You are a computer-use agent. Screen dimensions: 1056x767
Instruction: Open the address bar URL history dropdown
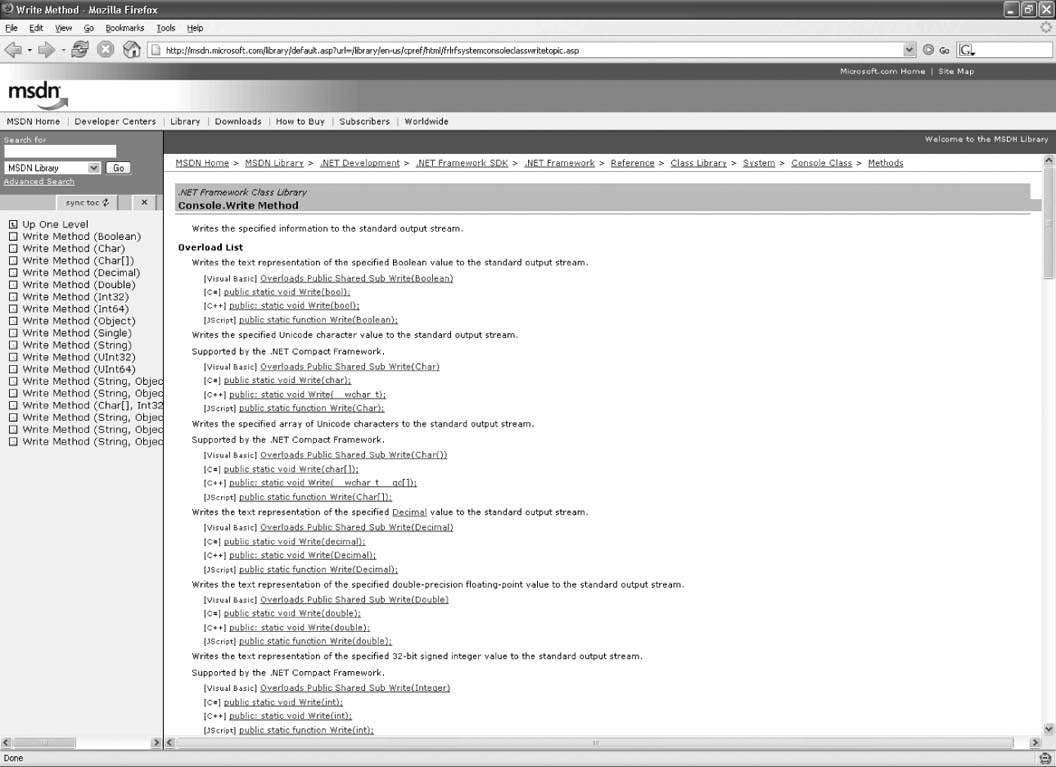(909, 50)
